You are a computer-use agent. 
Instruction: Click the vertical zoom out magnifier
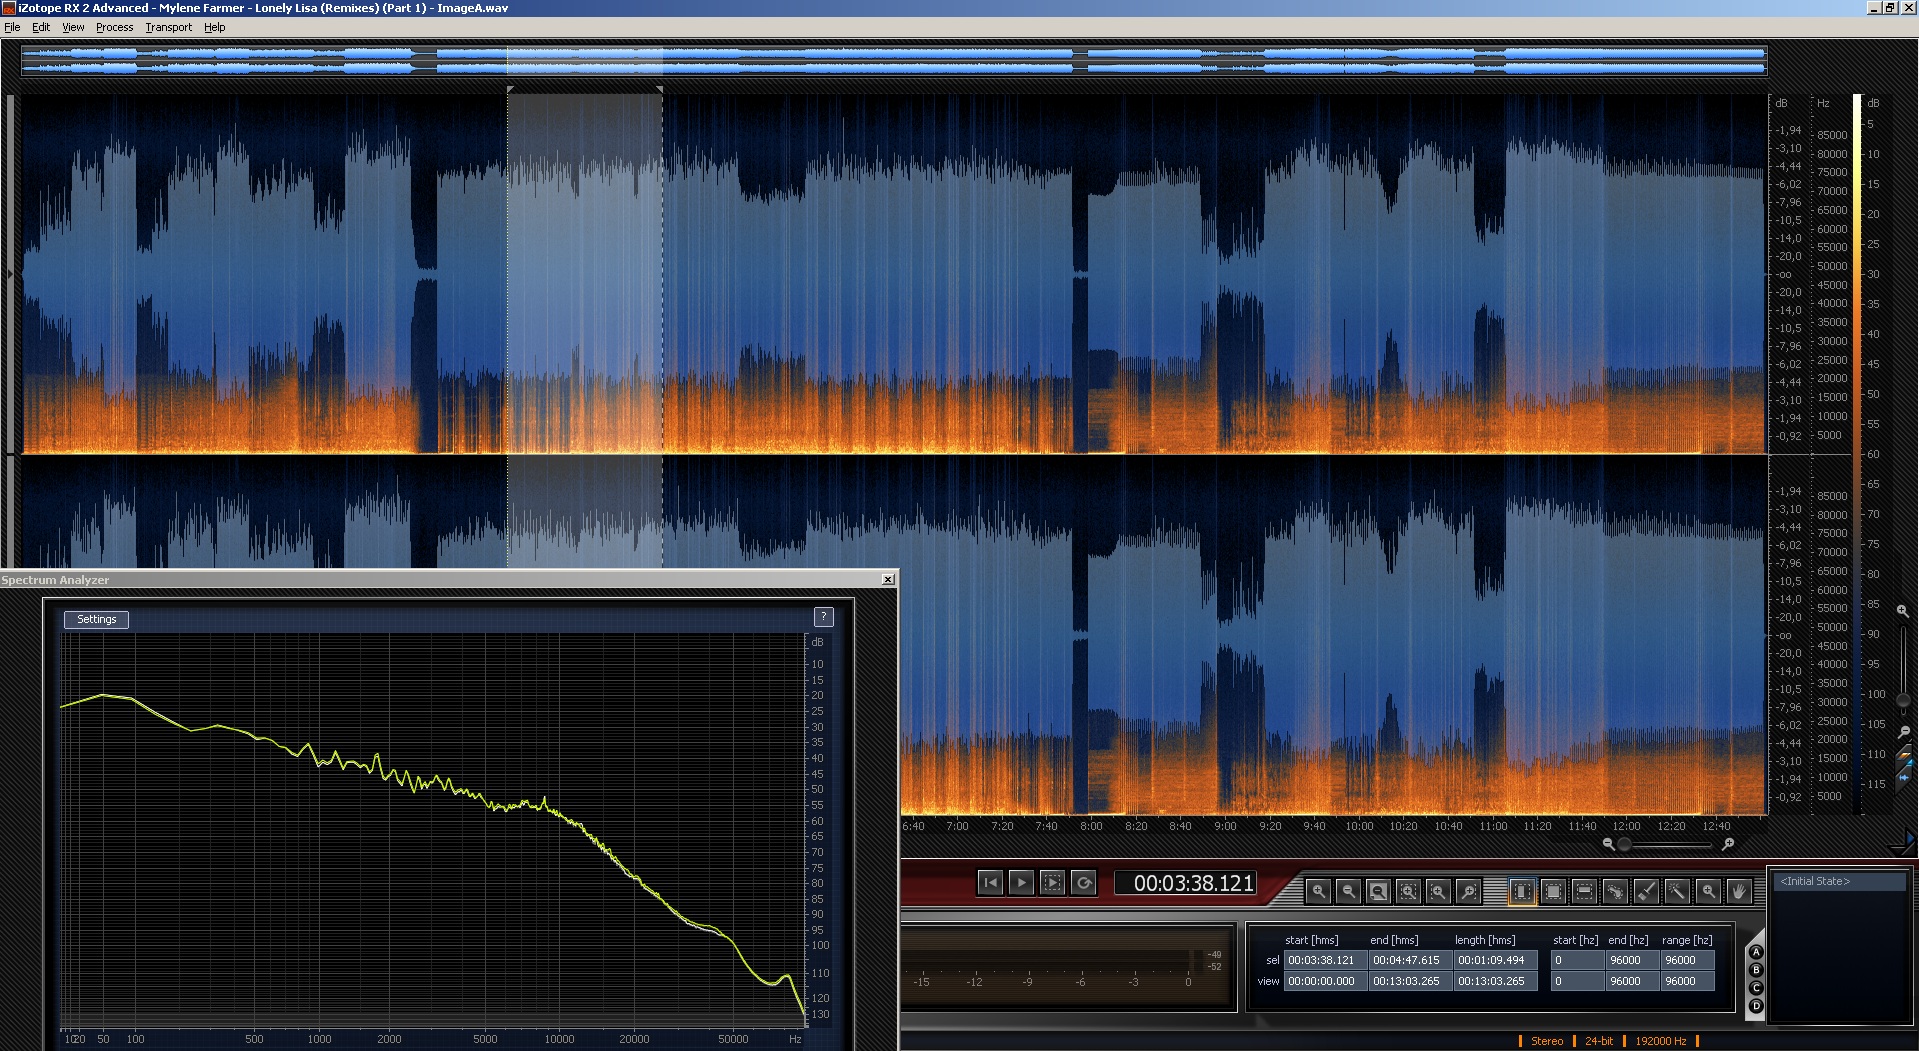(x=1903, y=732)
